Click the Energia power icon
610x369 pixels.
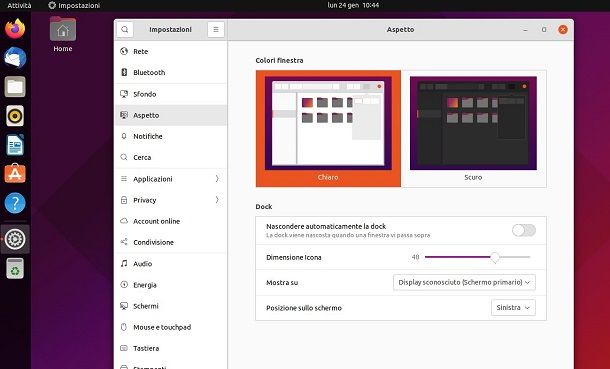pos(124,285)
